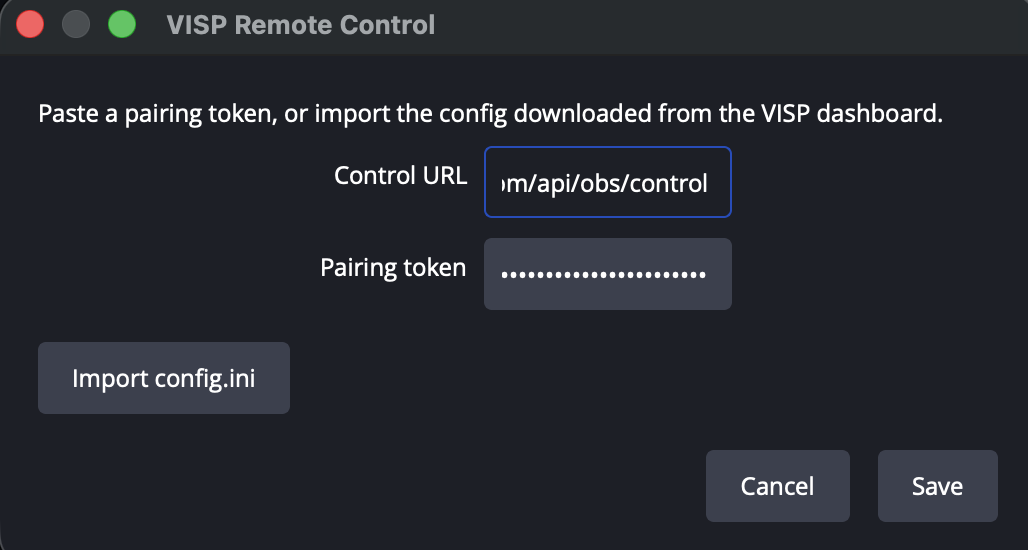
Task: Place cursor at the start of the Control URL text
Action: 502,184
